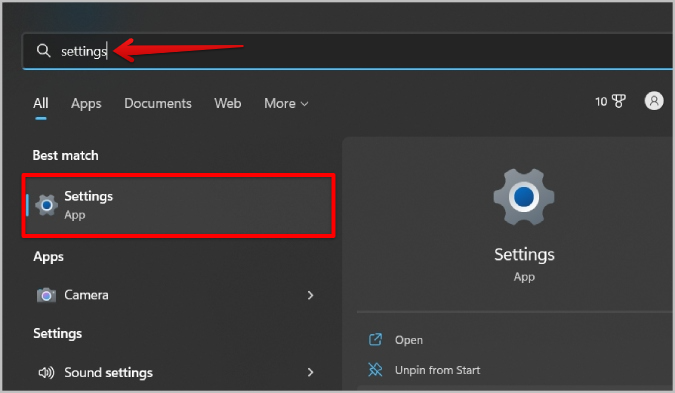Open the rewards trophy icon showing 10
Image resolution: width=675 pixels, height=393 pixels.
coord(610,102)
